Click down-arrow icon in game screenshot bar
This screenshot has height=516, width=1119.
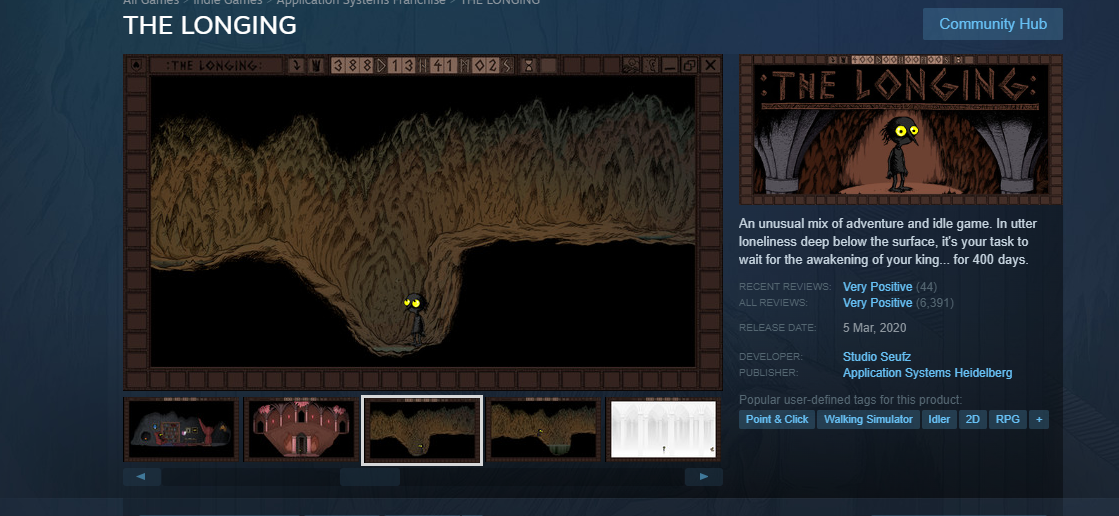pos(296,66)
